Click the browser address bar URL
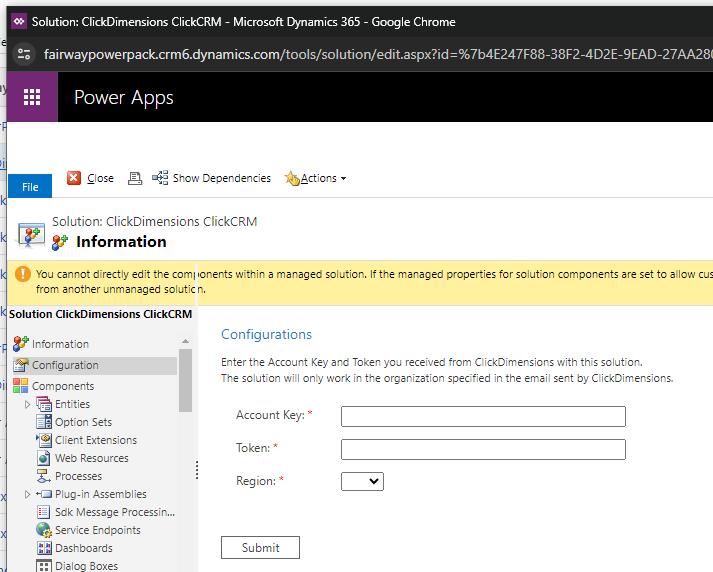This screenshot has width=713, height=572. (x=377, y=55)
